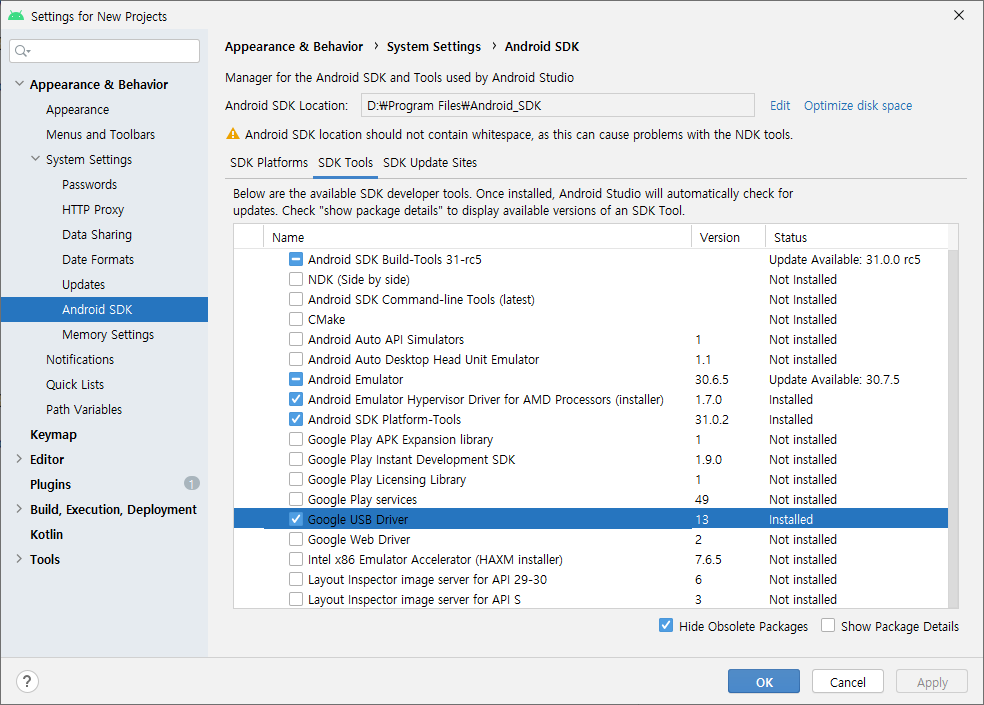Check the NDK (Side by side) checkbox
984x705 pixels.
[x=296, y=279]
